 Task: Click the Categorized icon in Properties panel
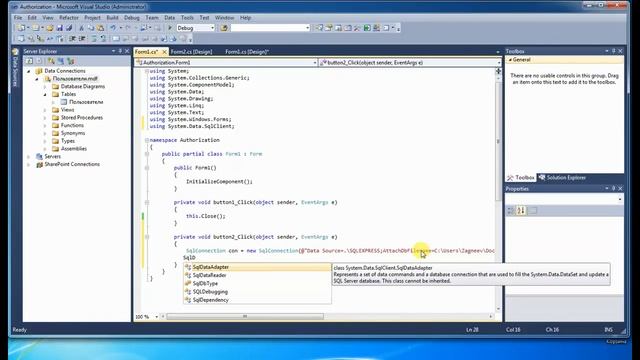point(510,210)
